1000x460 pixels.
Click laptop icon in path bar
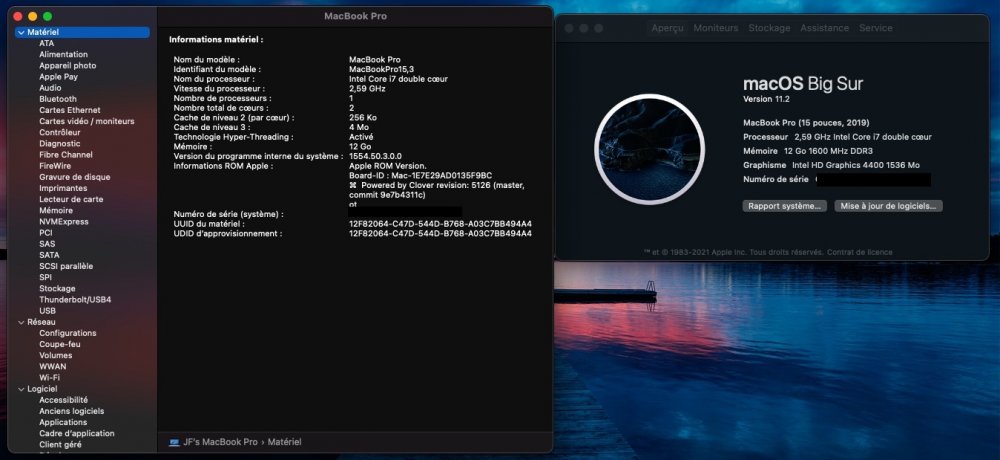pos(174,442)
